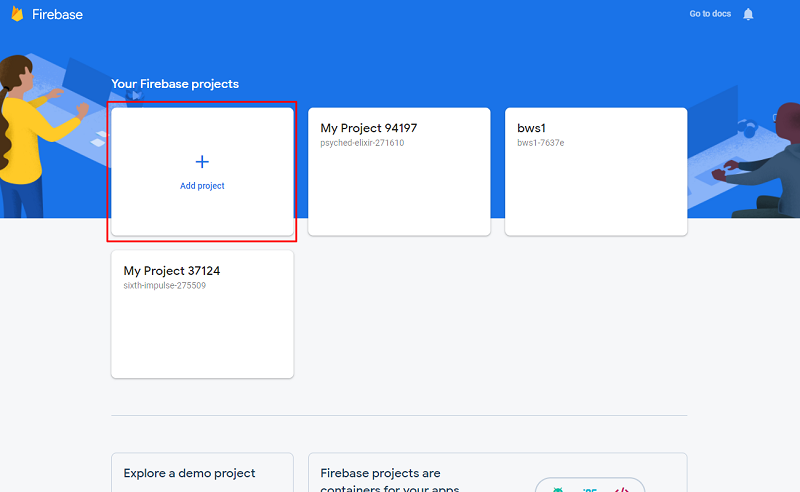This screenshot has height=492, width=800.
Task: Click the Your Firebase projects heading
Action: [x=175, y=84]
